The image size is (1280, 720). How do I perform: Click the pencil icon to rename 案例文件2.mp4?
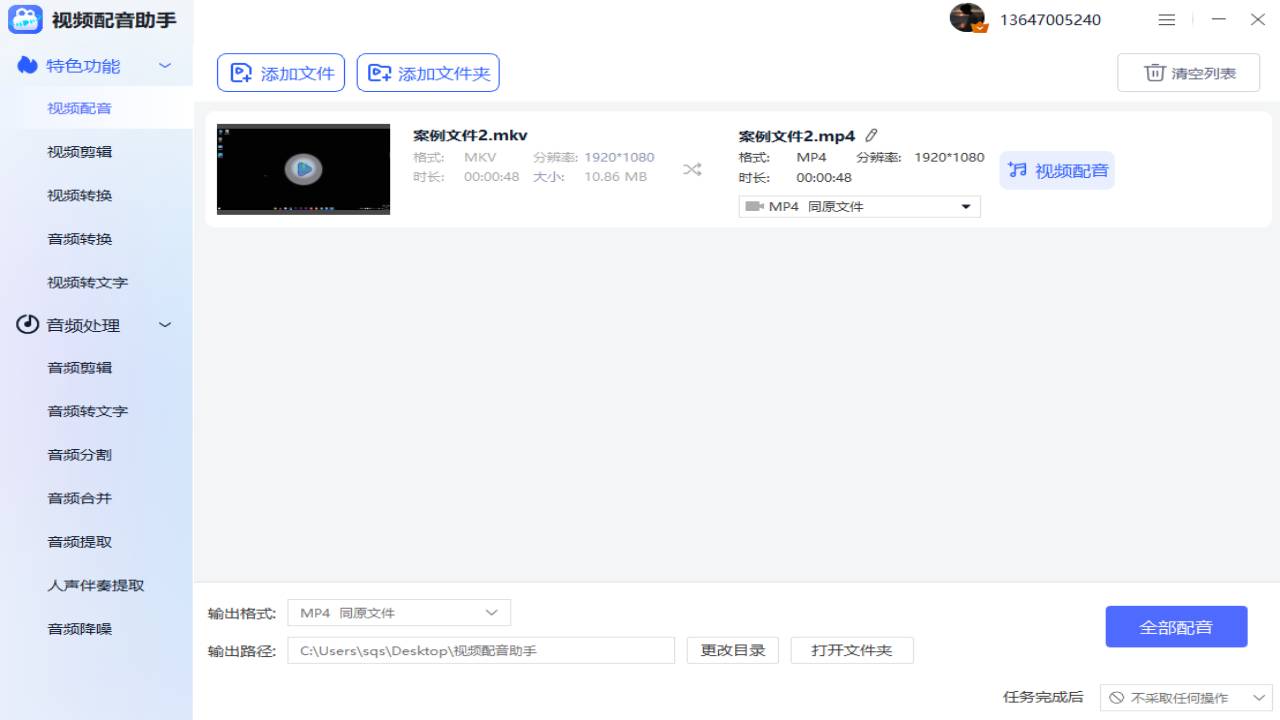[871, 134]
